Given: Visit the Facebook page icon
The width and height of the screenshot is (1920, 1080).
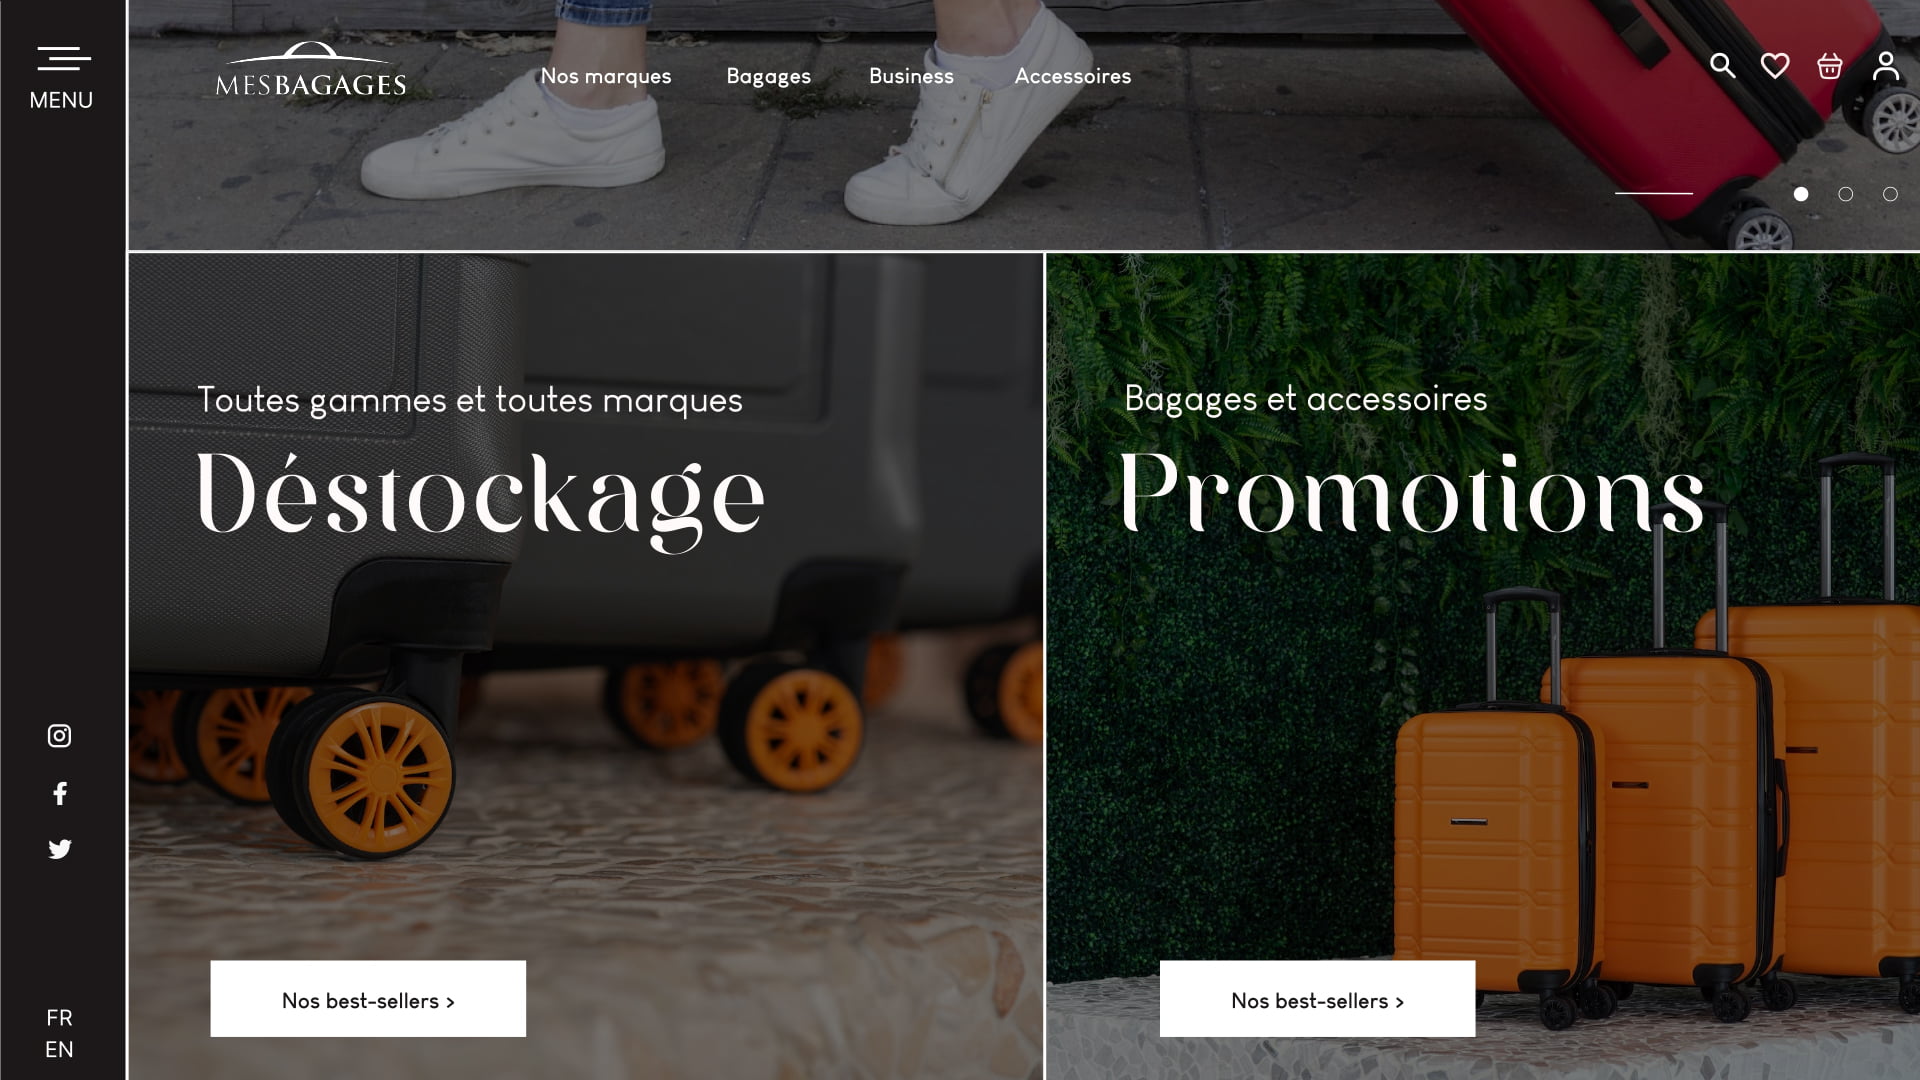Looking at the screenshot, I should (60, 794).
